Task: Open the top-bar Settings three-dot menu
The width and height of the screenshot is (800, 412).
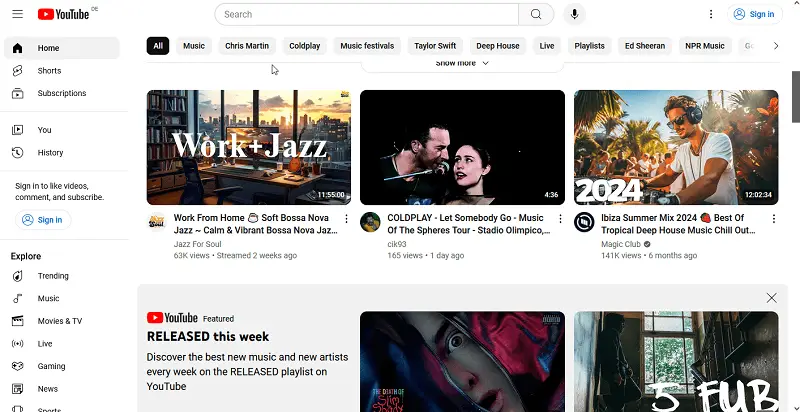Action: point(711,14)
